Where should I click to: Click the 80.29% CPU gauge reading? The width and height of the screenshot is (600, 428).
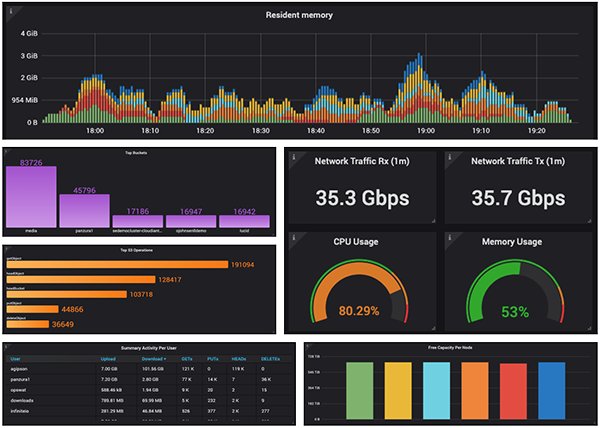[359, 311]
